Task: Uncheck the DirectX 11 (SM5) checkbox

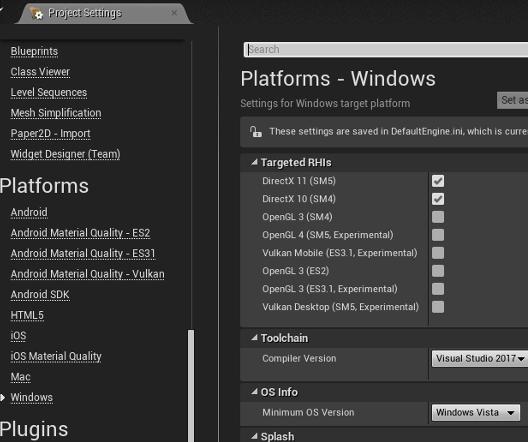Action: click(x=438, y=181)
